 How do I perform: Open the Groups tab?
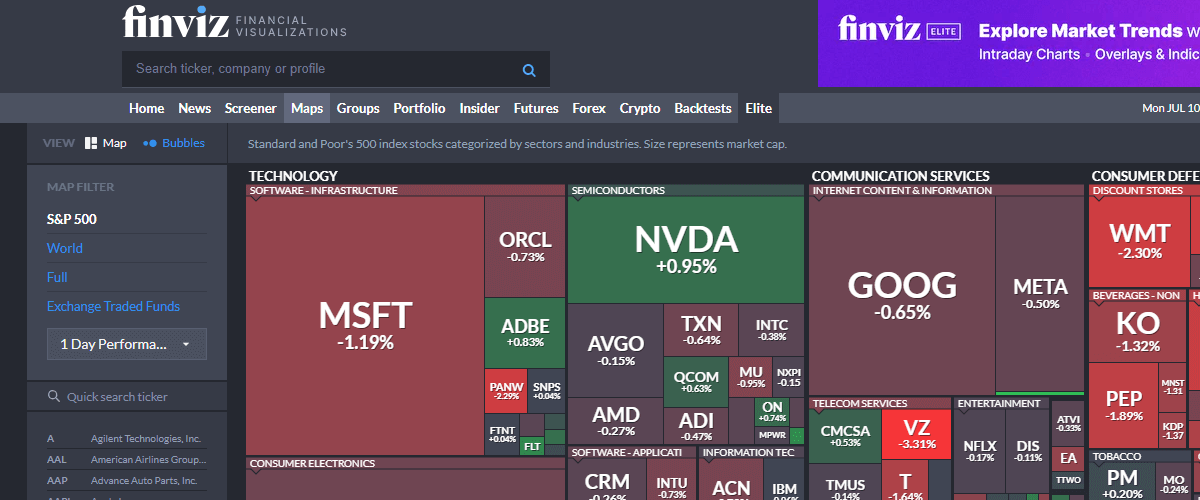(358, 108)
